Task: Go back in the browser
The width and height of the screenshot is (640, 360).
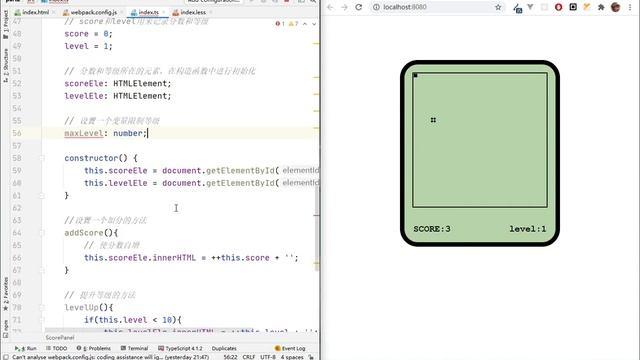Action: [x=330, y=7]
